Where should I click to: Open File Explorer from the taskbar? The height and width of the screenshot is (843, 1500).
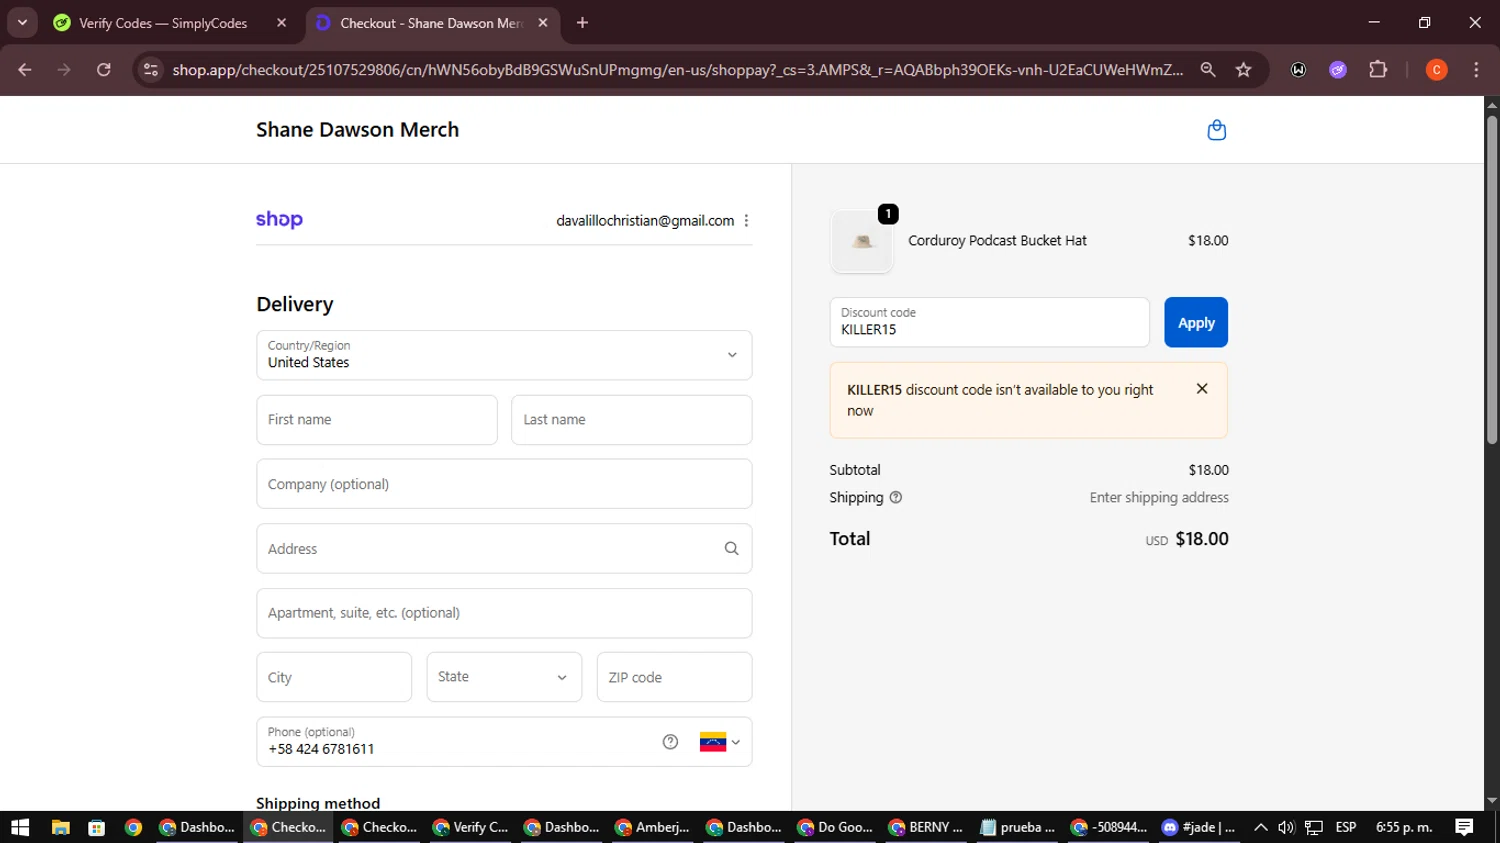click(x=61, y=827)
